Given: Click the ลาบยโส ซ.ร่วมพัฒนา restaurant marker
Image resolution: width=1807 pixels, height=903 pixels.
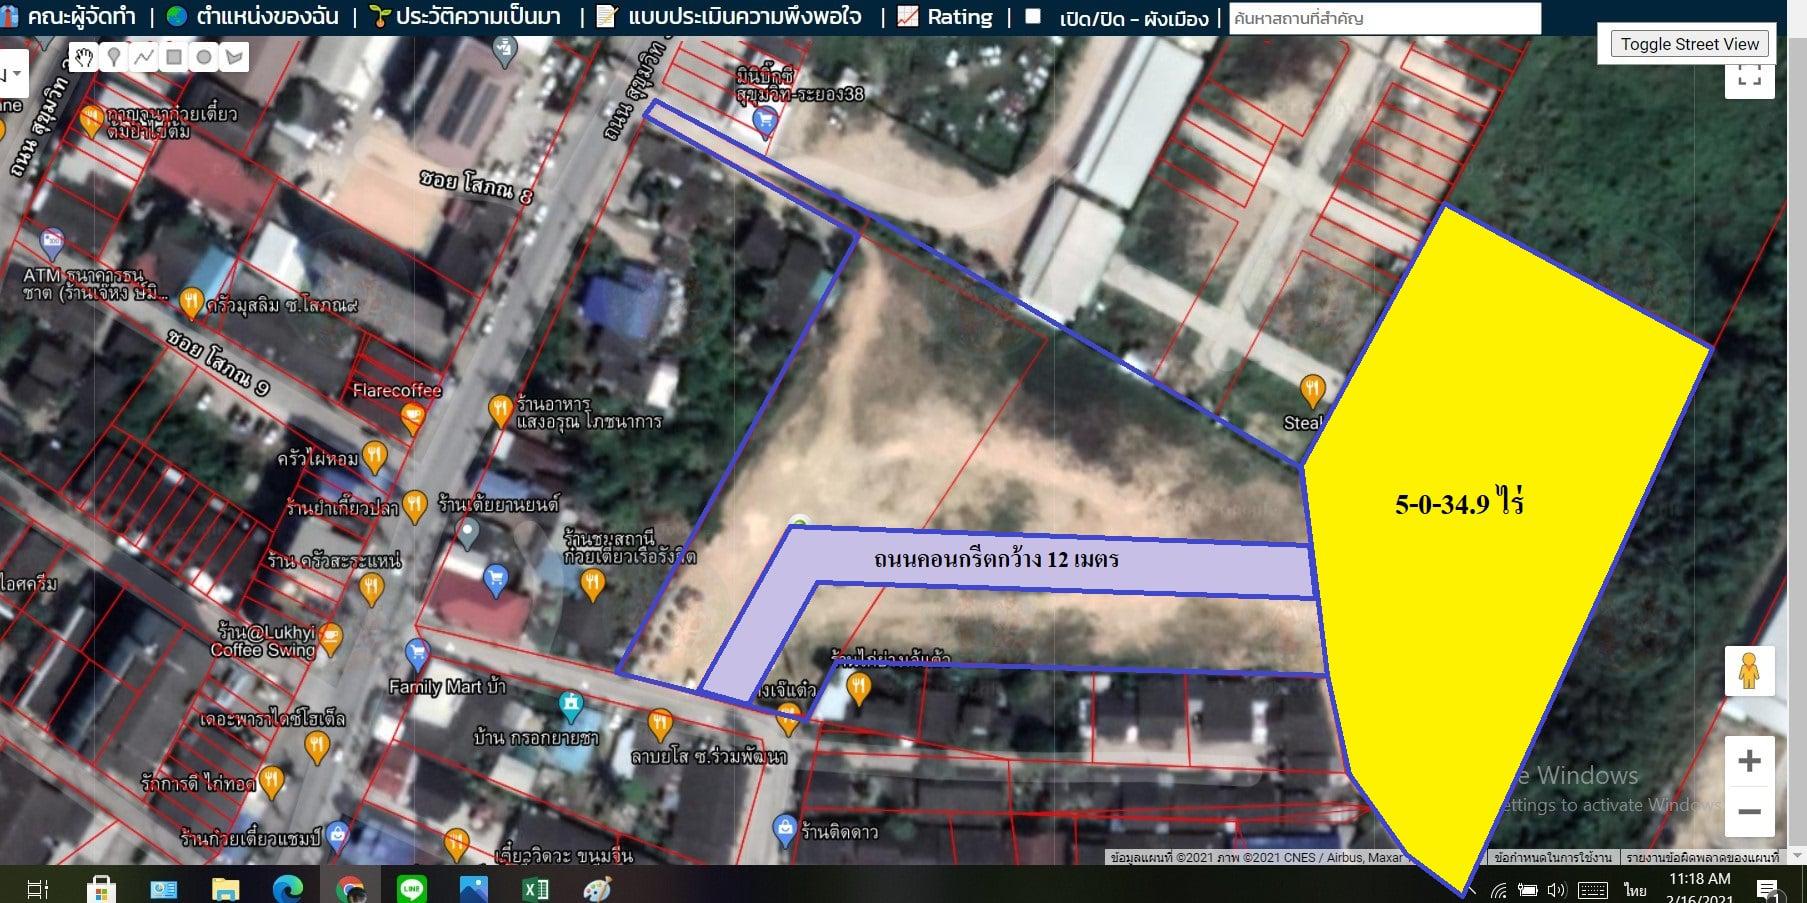Looking at the screenshot, I should coord(659,724).
